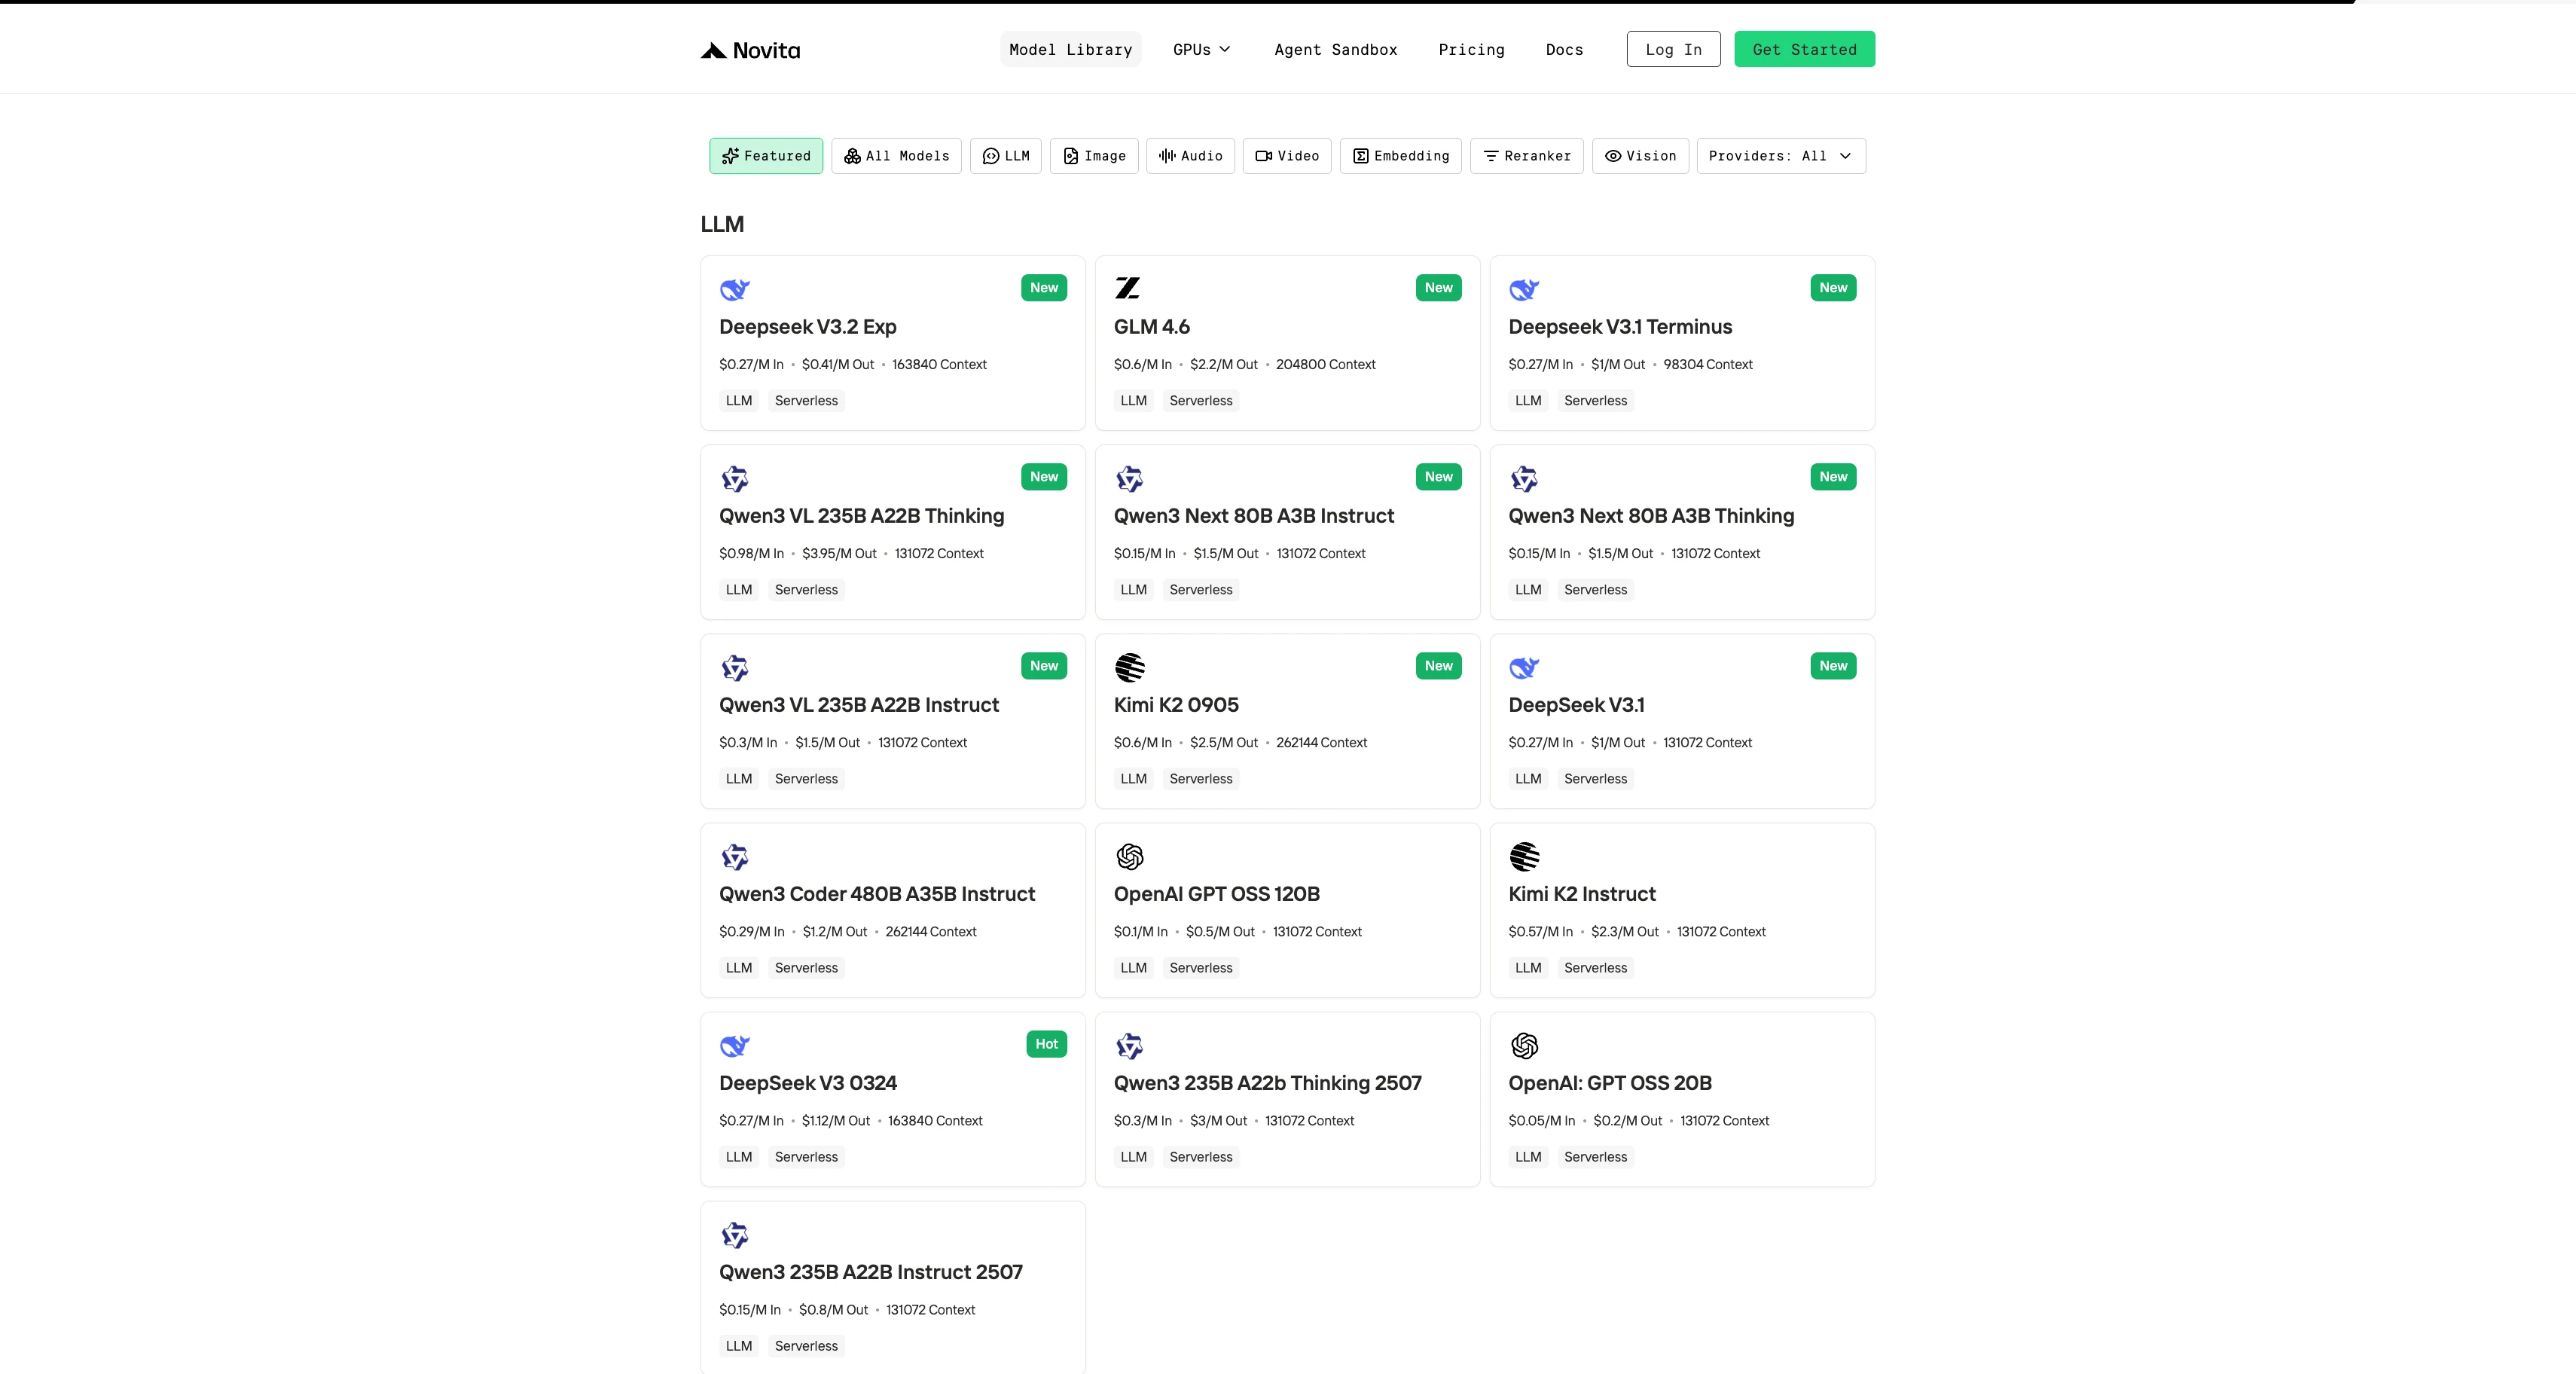Click the Qwen3 Next 80B A3B Instruct icon
Viewport: 2576px width, 1374px height.
[x=1130, y=478]
